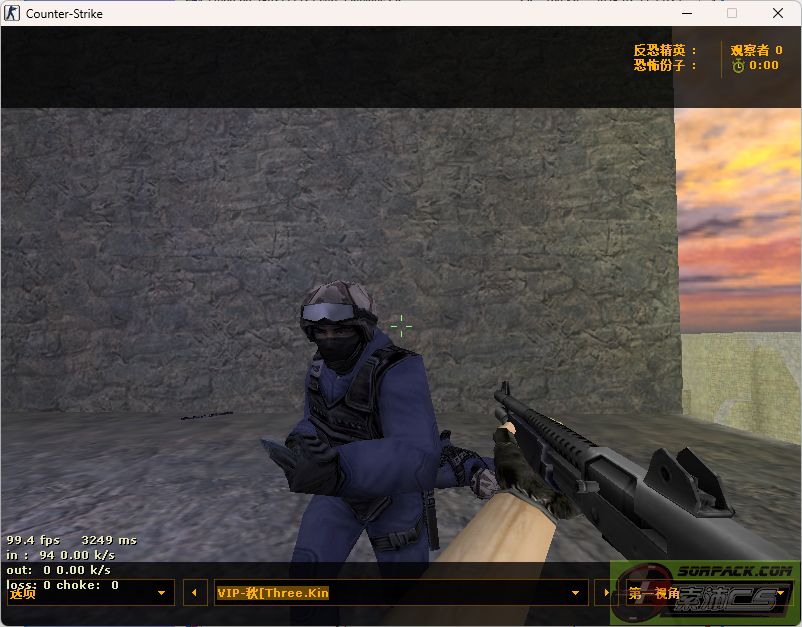Click the 0:00 round timer value
The width and height of the screenshot is (802, 627).
tap(764, 65)
